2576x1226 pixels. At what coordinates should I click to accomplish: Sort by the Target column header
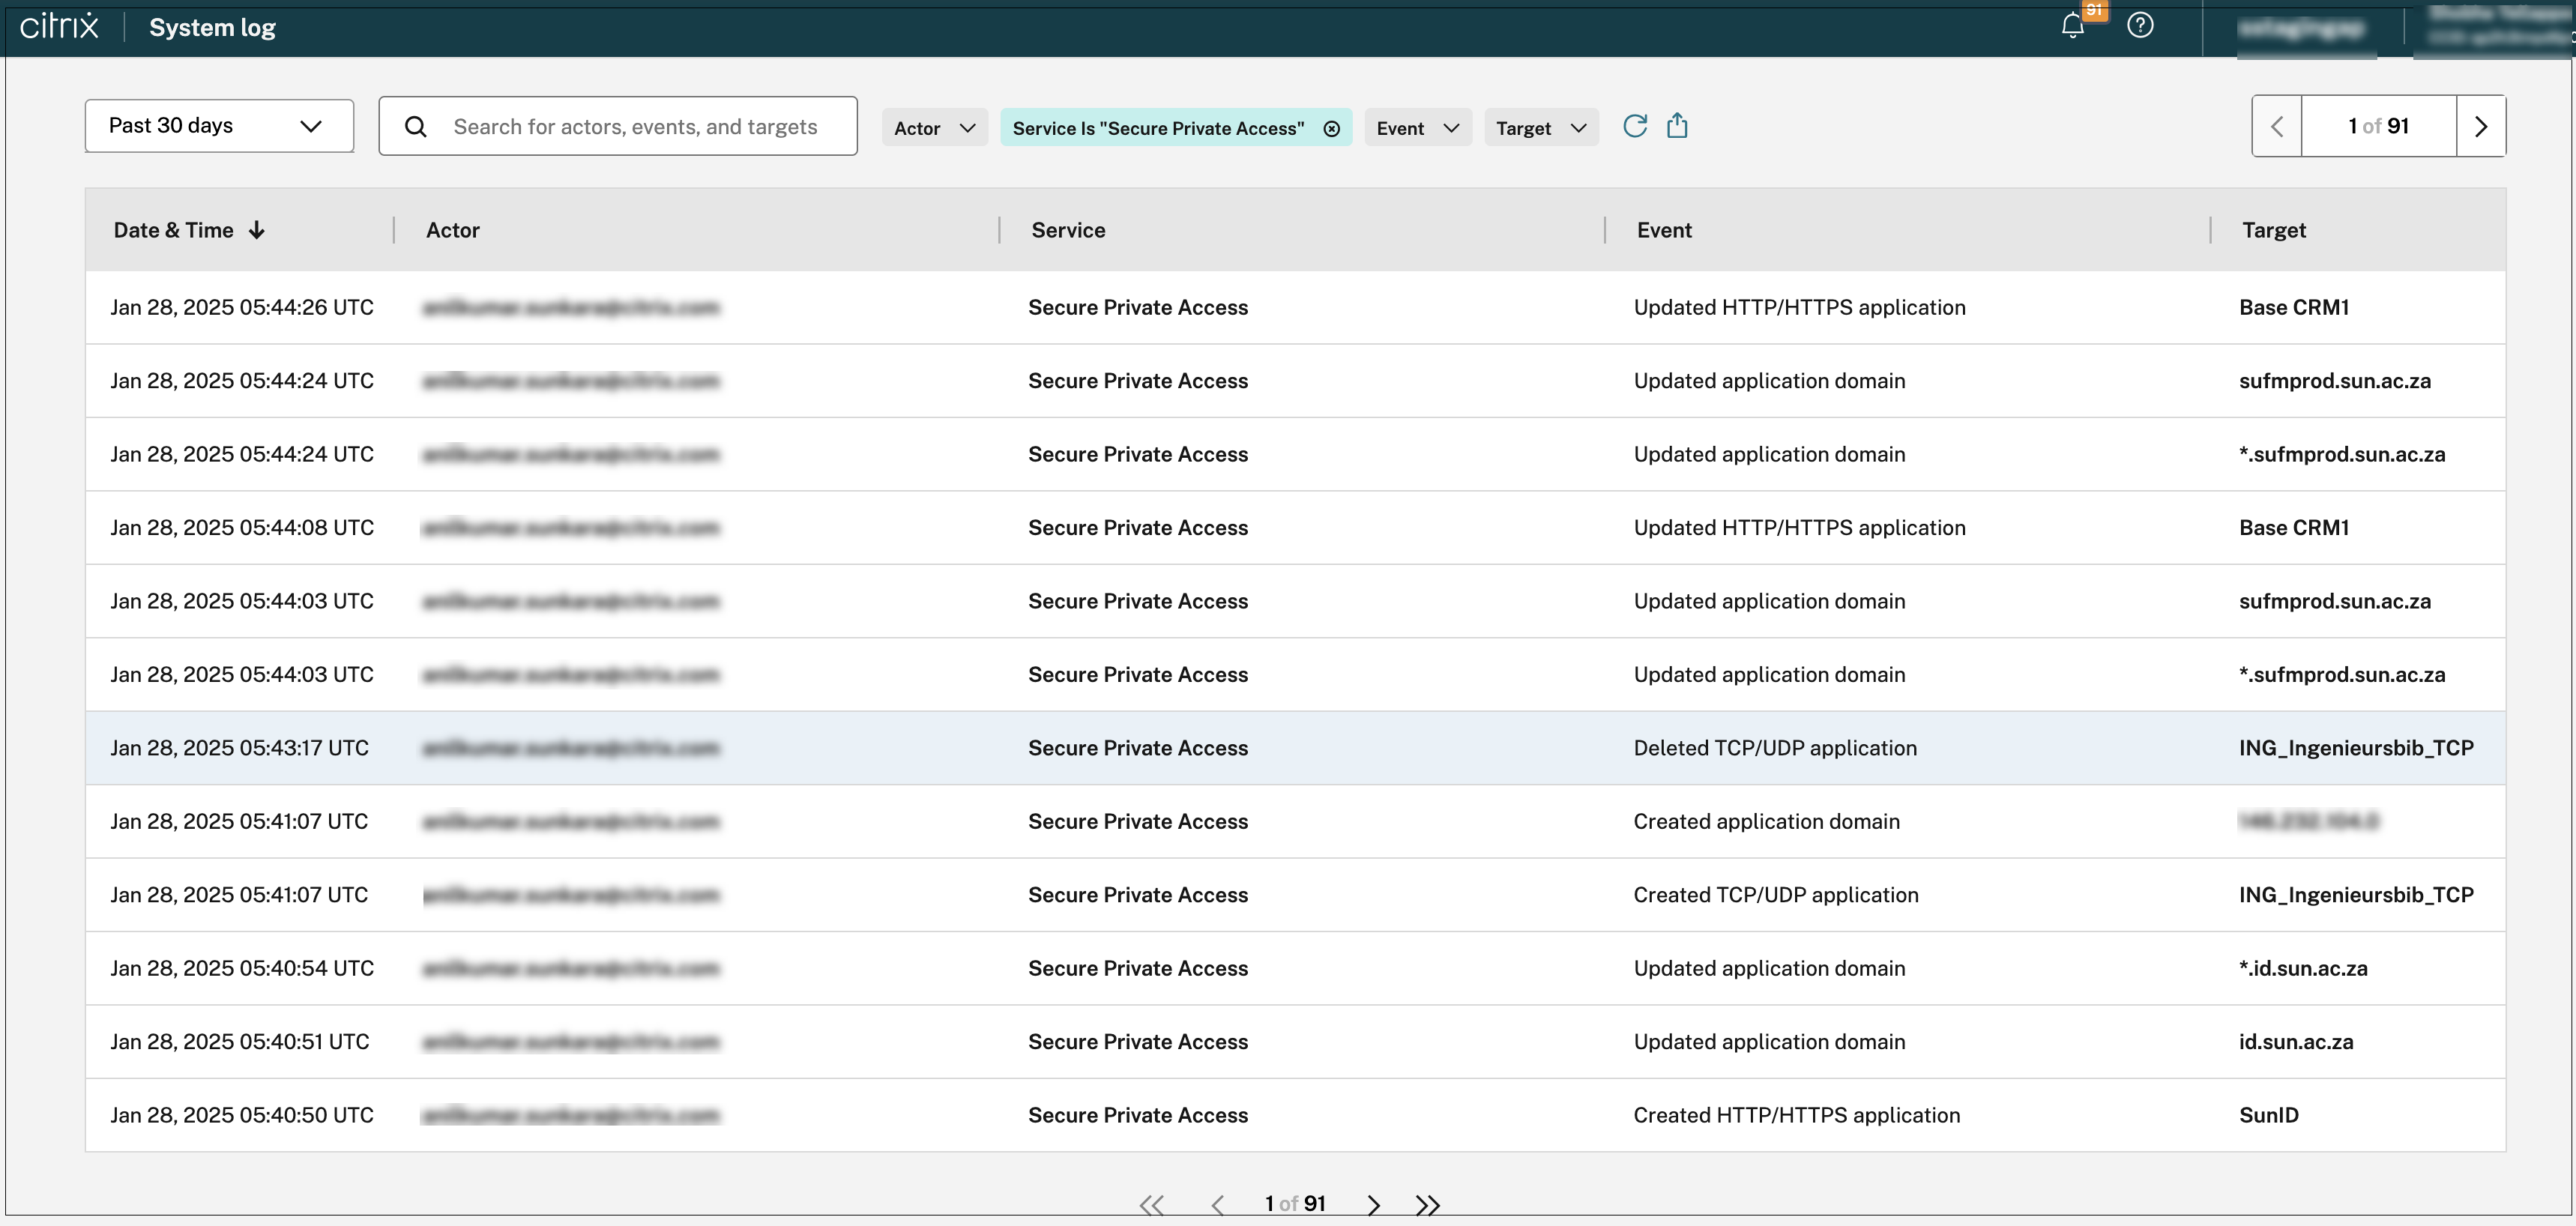2273,230
